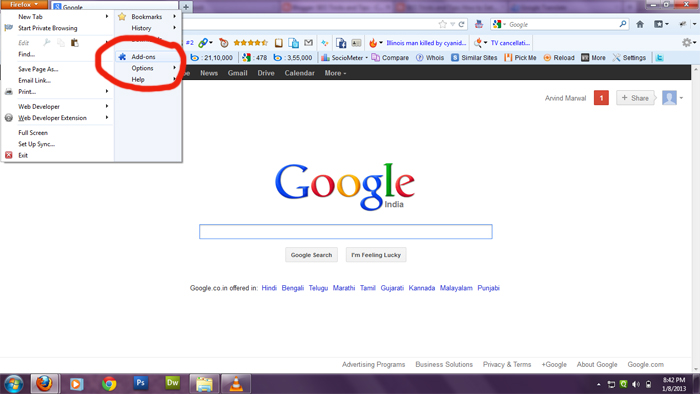Click the Compare toolbar button
Viewport: 700px width, 394px height.
[390, 58]
